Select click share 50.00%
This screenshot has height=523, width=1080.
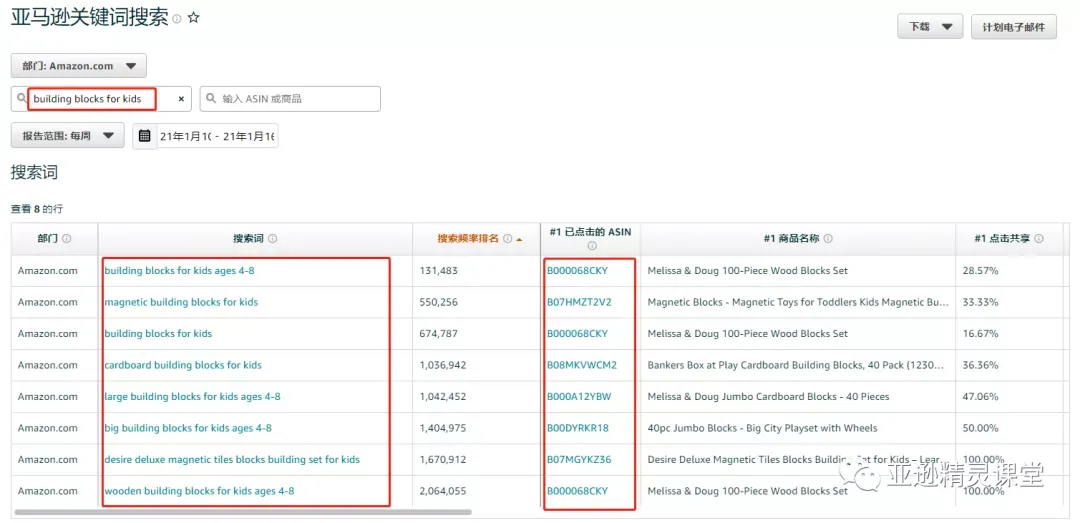pyautogui.click(x=981, y=428)
